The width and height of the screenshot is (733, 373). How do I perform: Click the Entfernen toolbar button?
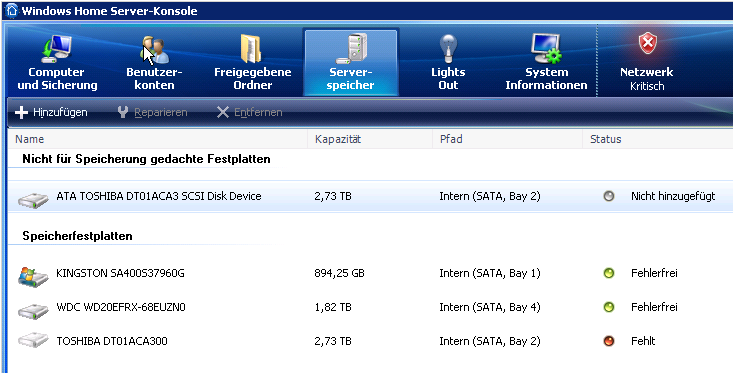(250, 112)
